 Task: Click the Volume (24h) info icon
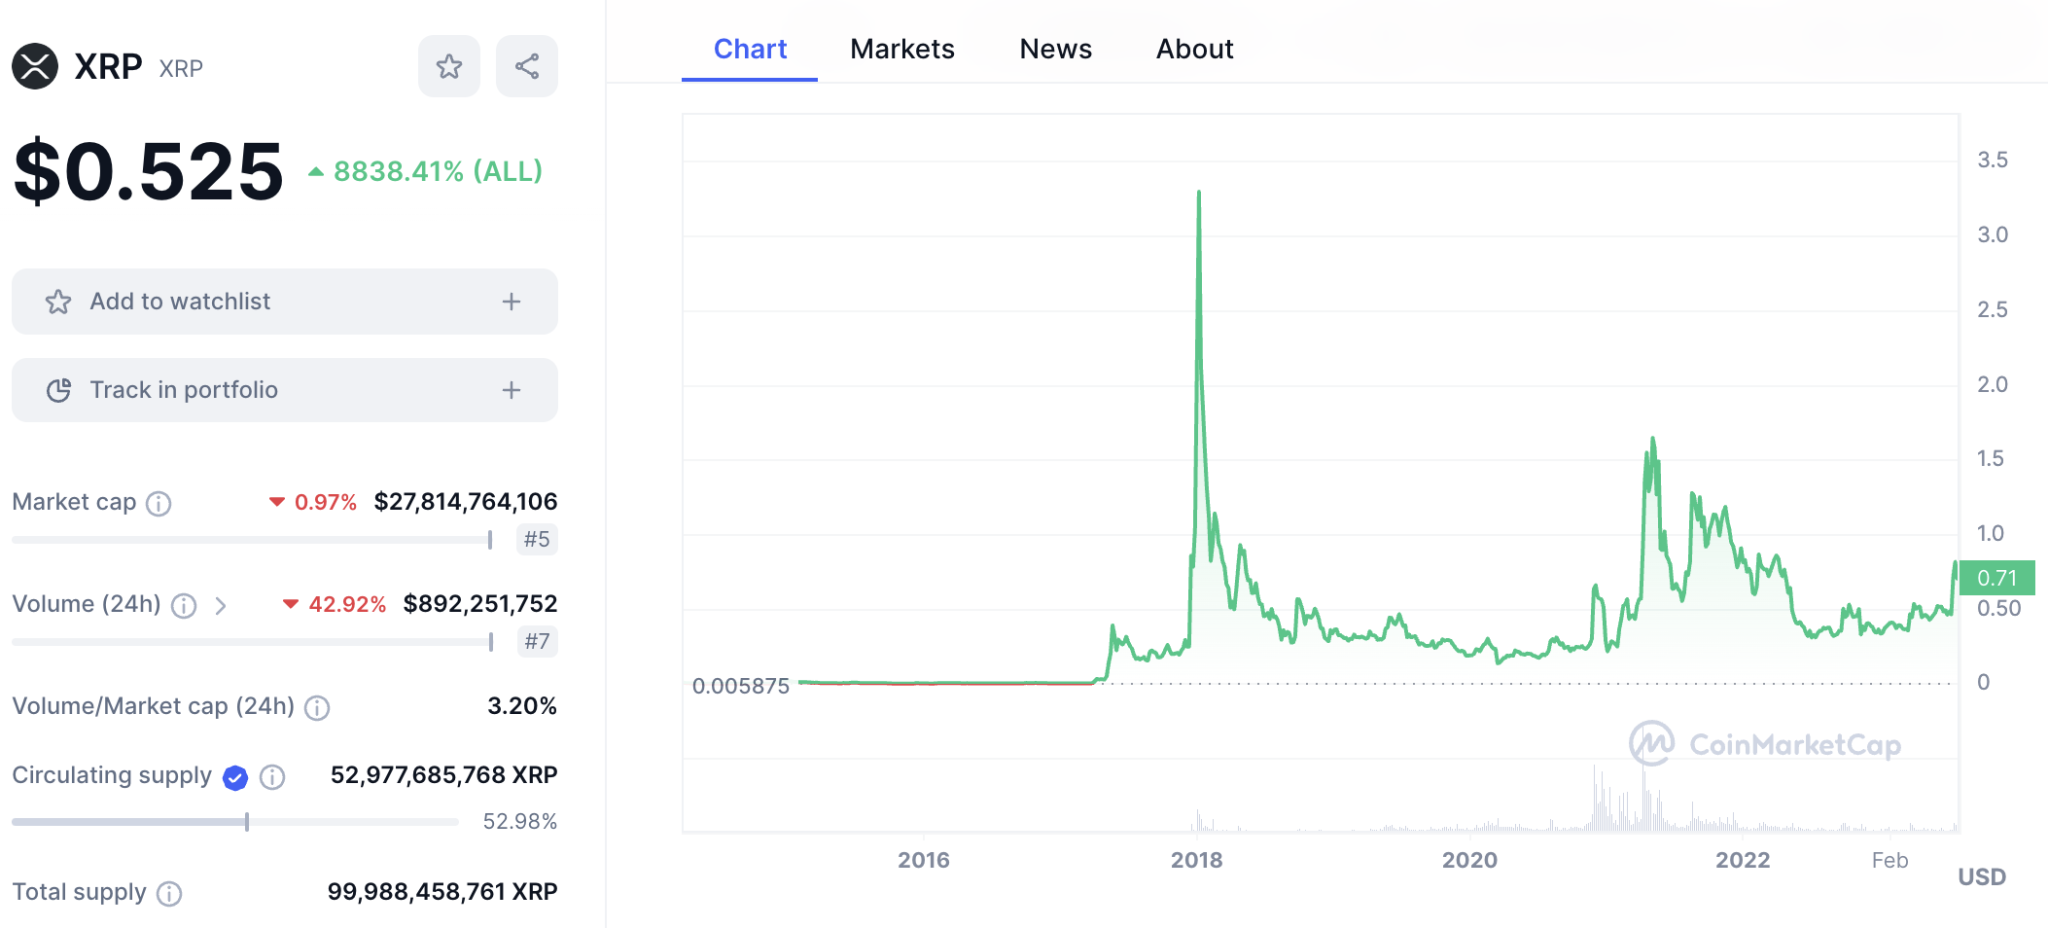pyautogui.click(x=183, y=605)
